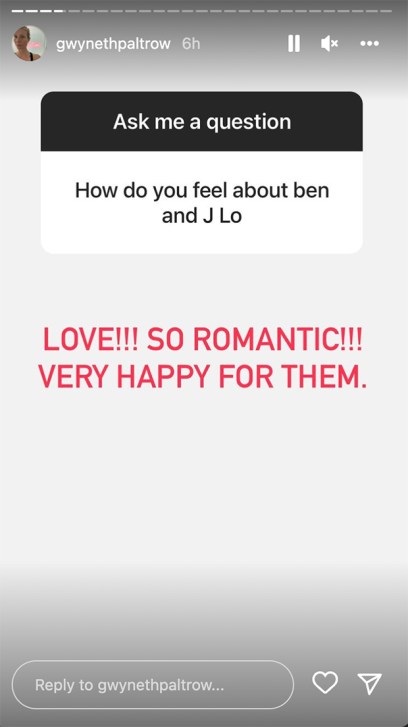Click the white question sticker card body
Screen dimensions: 408x727
(x=202, y=202)
